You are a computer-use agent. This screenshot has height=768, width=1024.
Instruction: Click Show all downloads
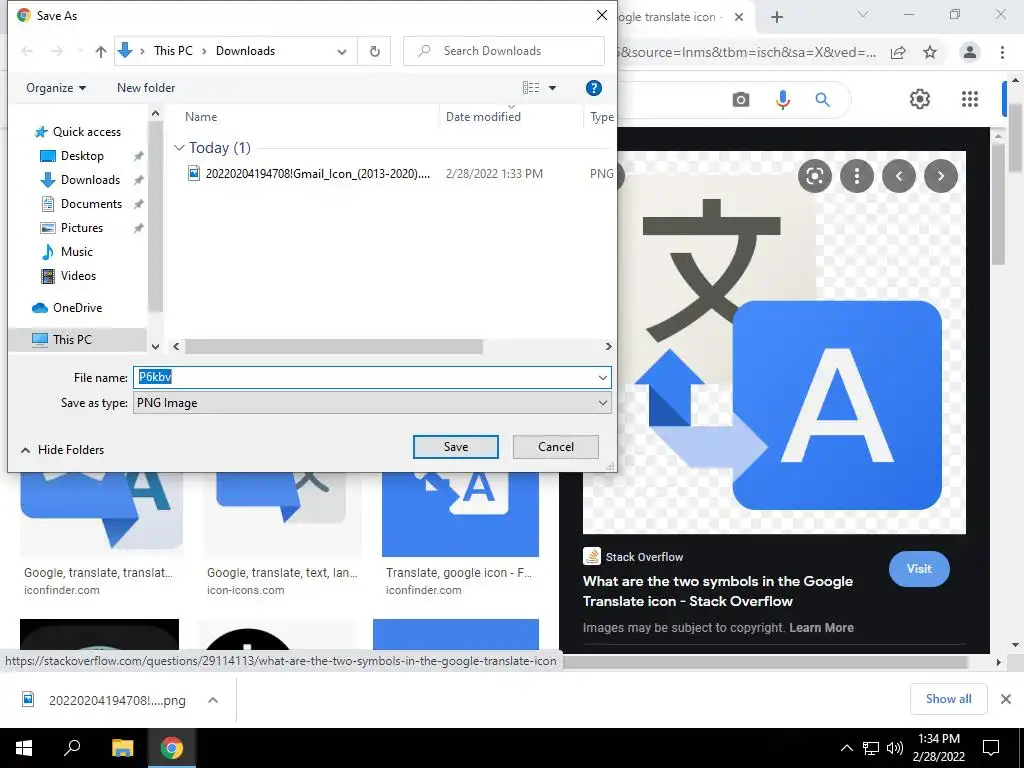(948, 699)
